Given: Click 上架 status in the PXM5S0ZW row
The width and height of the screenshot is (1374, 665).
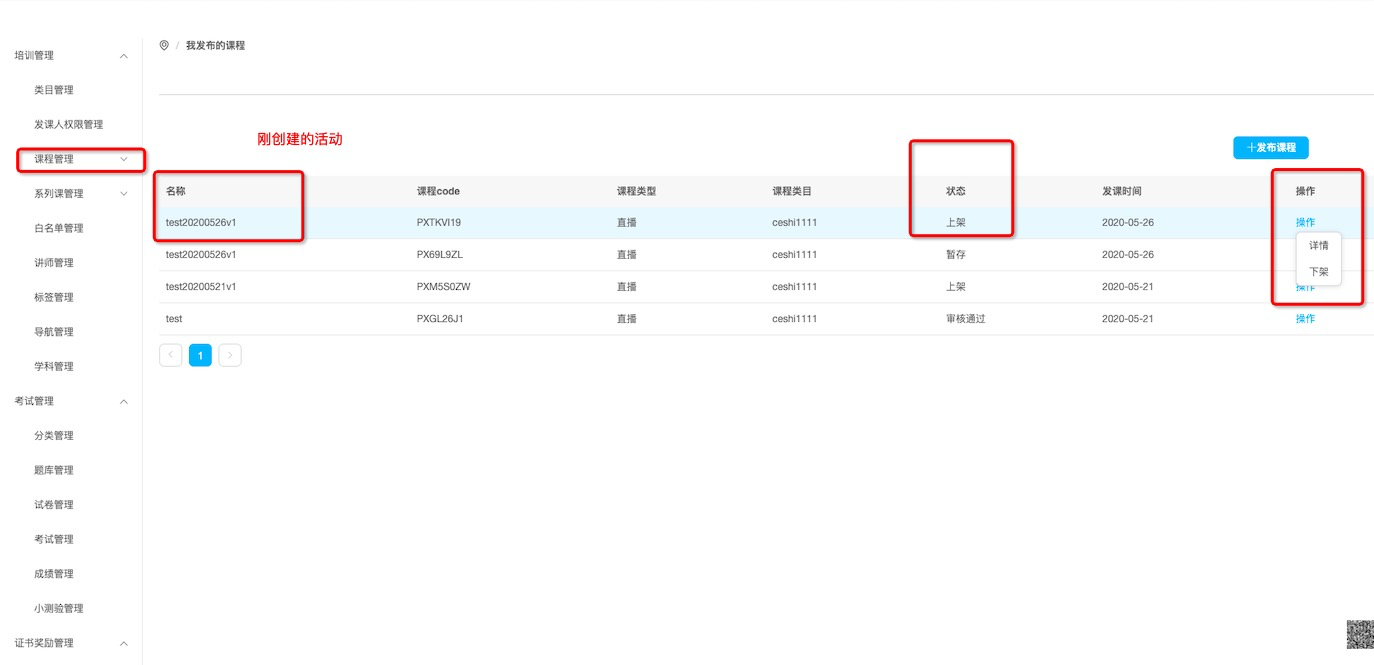Looking at the screenshot, I should pyautogui.click(x=956, y=286).
